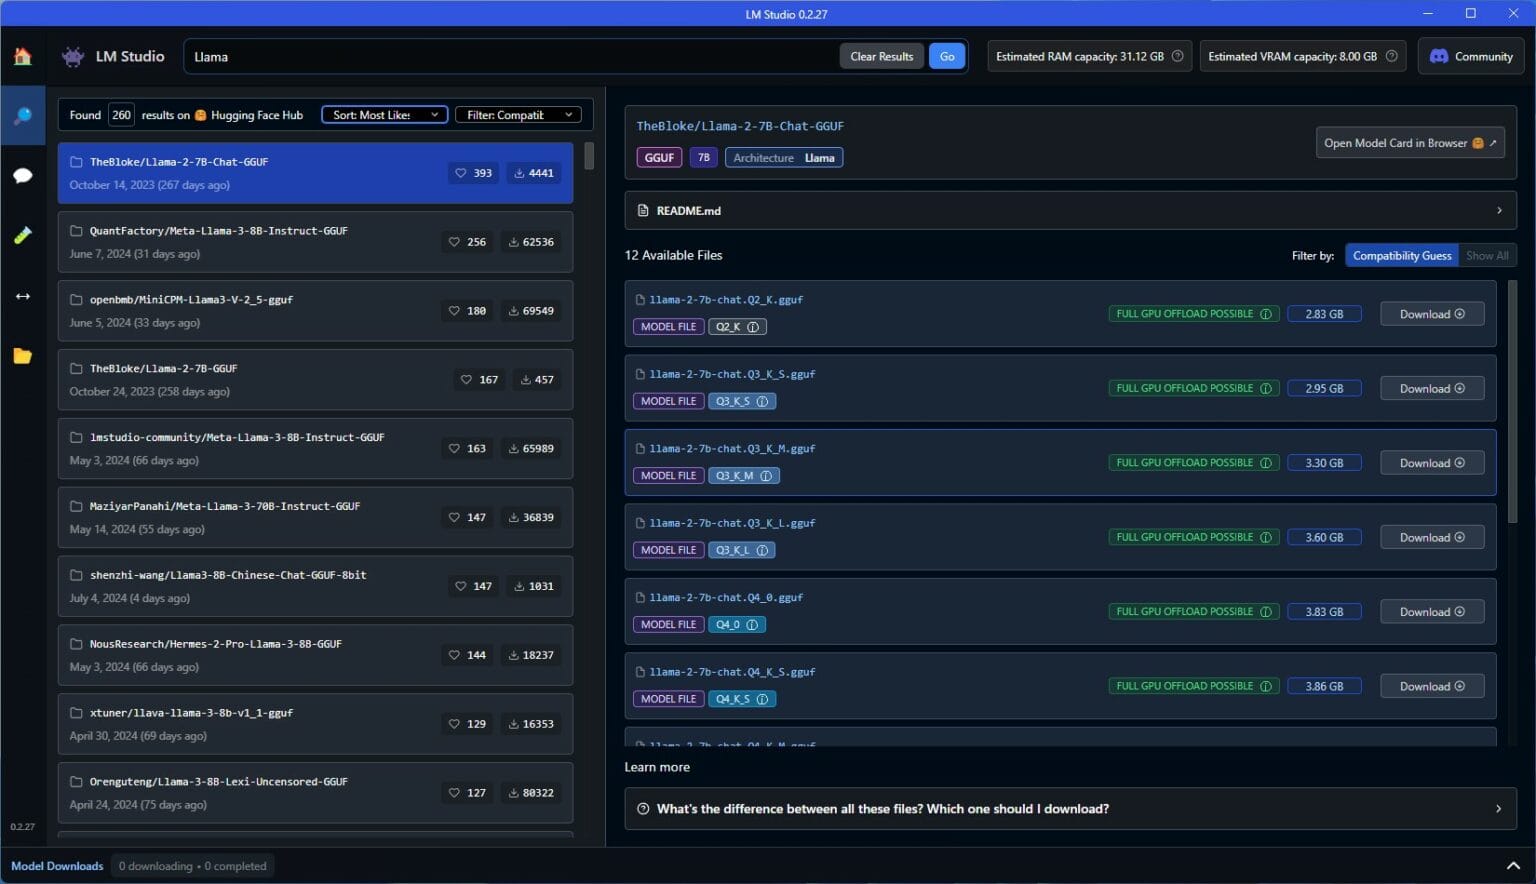
Task: Expand the 'Which one should I download?' help
Action: tap(1070, 809)
